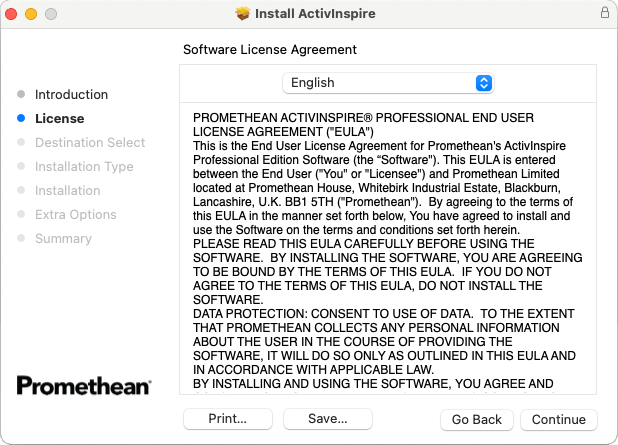Select the License step label in sidebar
This screenshot has height=445, width=618.
coord(59,118)
